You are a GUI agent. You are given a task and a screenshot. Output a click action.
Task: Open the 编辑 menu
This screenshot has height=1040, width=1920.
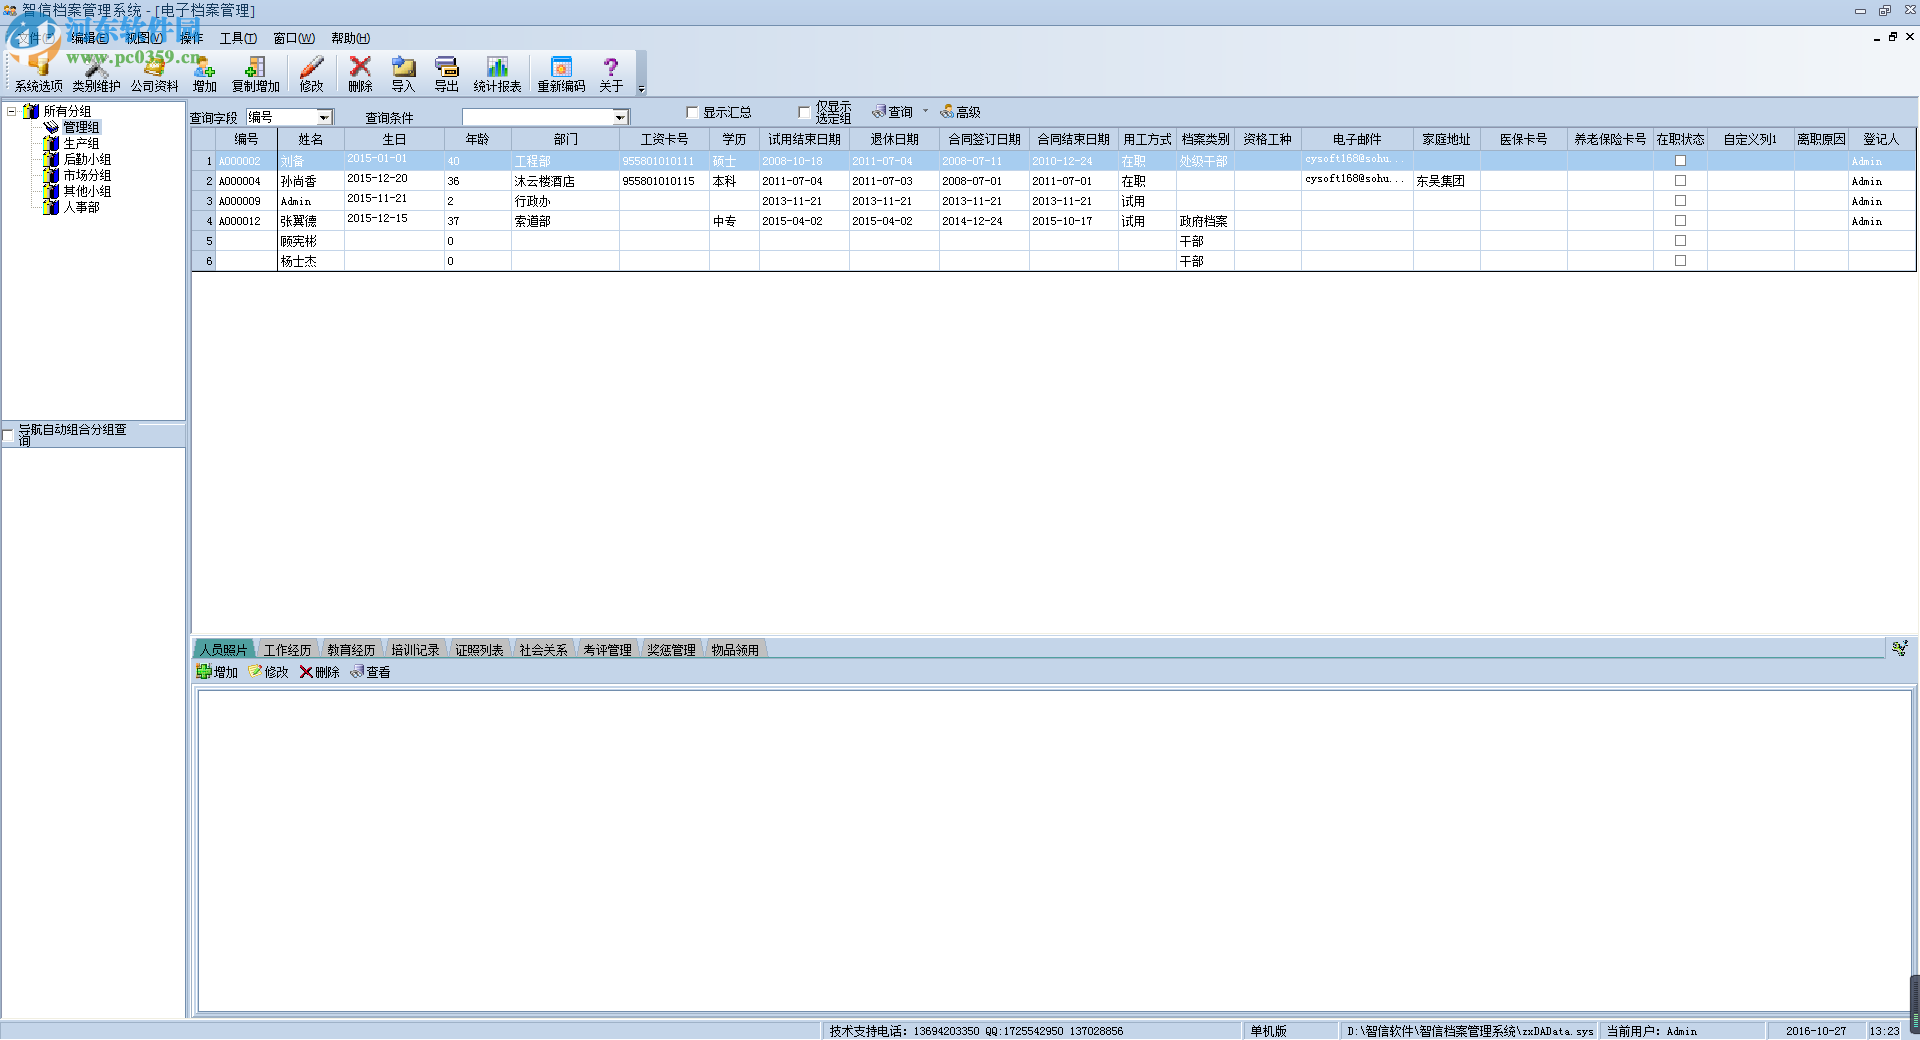89,38
